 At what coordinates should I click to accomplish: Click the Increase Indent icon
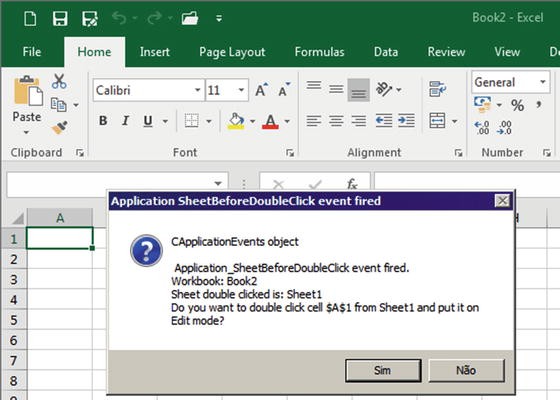[406, 121]
